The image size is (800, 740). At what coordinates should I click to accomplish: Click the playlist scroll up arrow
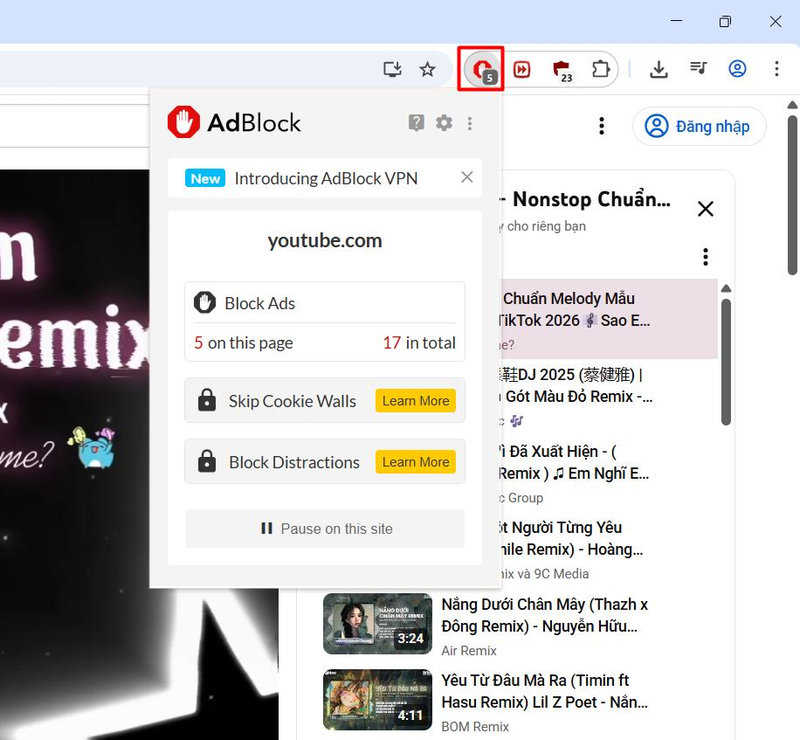(x=726, y=288)
